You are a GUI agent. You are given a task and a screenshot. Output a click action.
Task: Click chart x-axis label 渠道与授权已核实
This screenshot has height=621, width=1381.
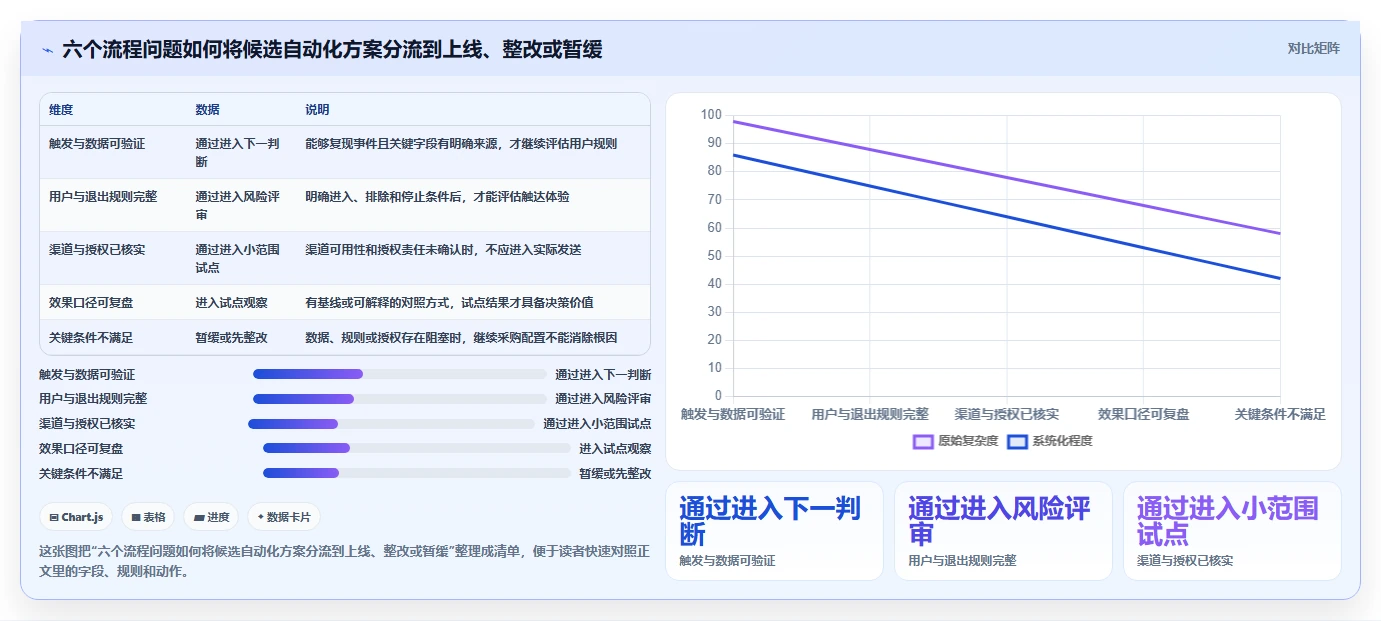(x=1007, y=414)
